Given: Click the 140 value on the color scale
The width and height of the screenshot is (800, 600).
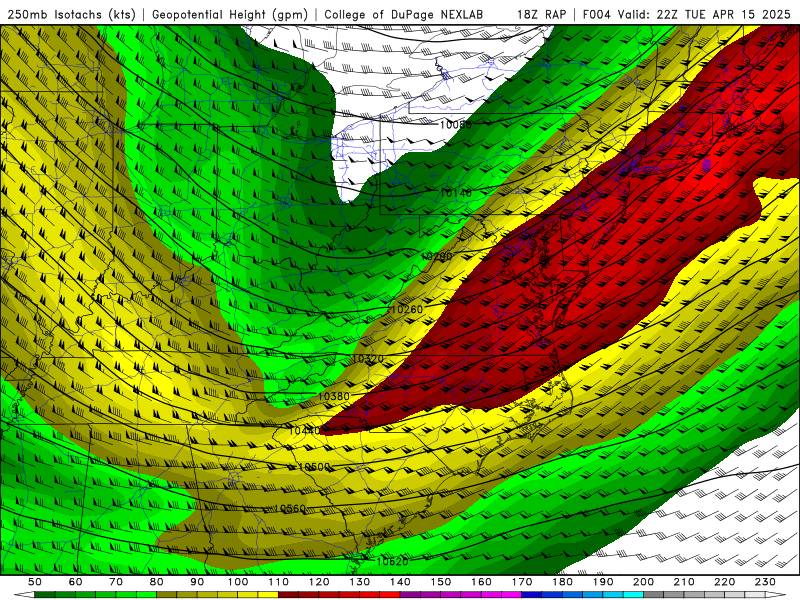Looking at the screenshot, I should click(x=400, y=582).
